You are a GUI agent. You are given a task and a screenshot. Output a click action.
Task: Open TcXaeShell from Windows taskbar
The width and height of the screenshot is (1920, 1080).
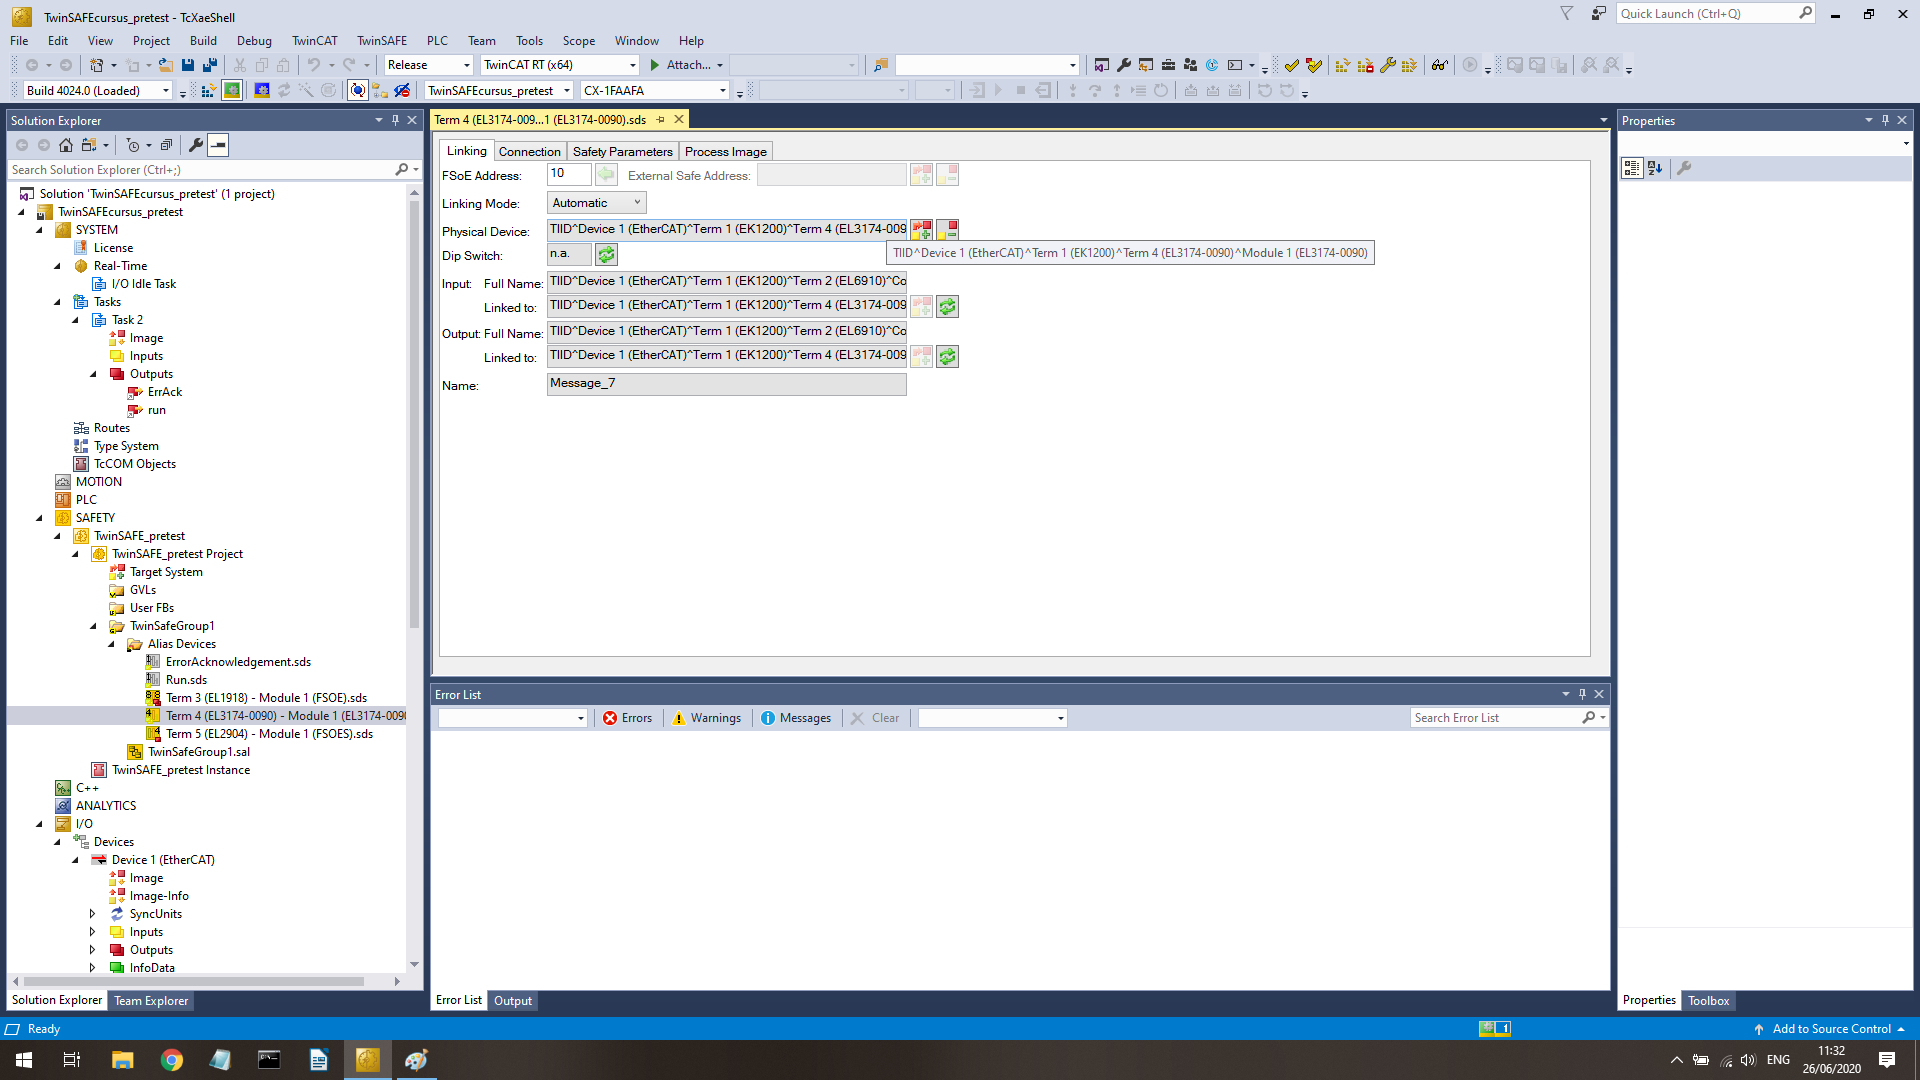(x=367, y=1060)
